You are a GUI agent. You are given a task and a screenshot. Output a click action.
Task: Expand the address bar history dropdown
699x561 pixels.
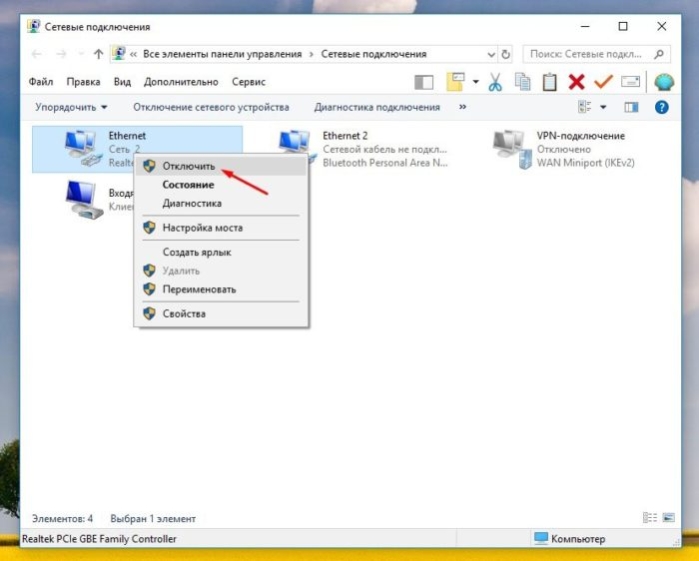[491, 55]
